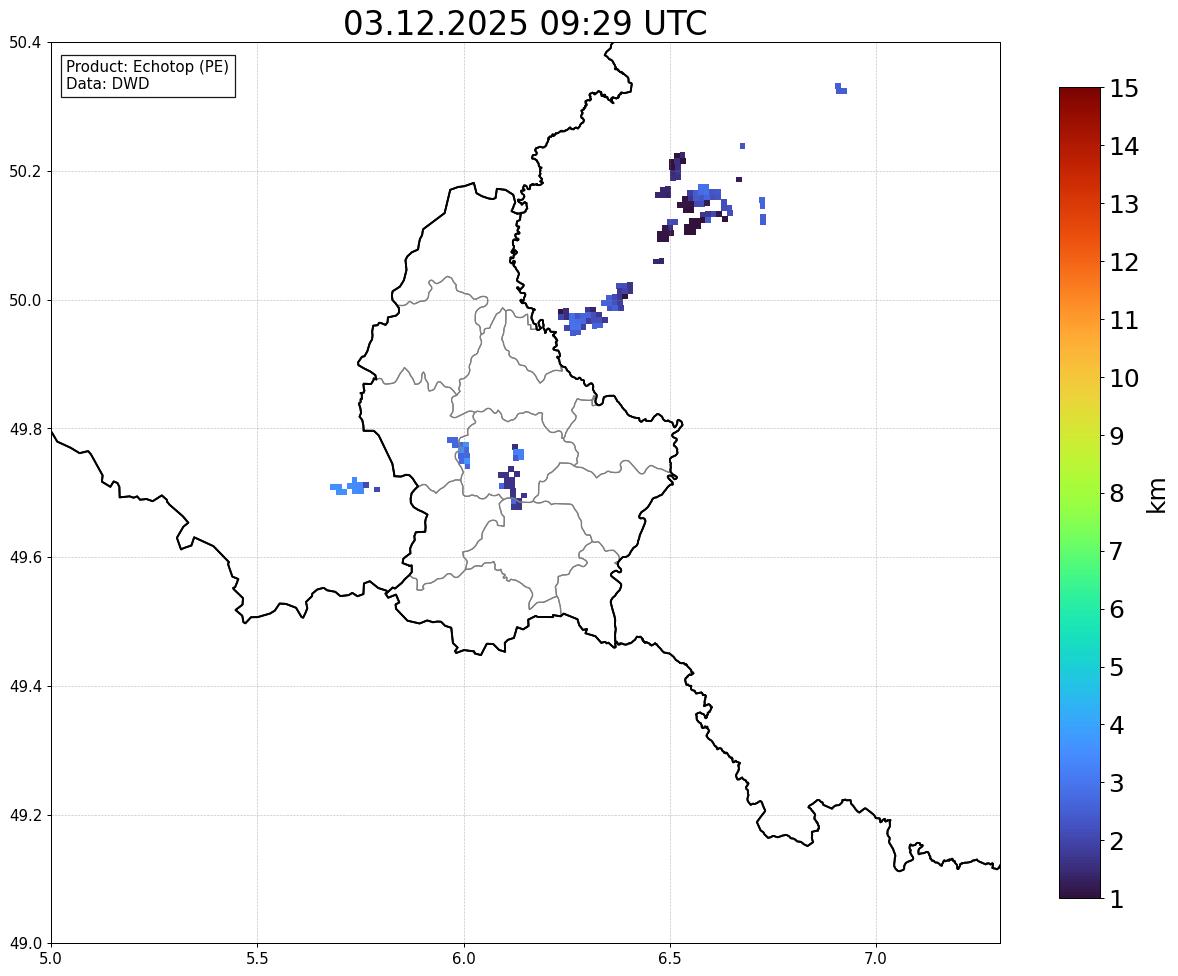Click the dark red top of colorbar
Image resolution: width=1178 pixels, height=976 pixels.
(1080, 93)
